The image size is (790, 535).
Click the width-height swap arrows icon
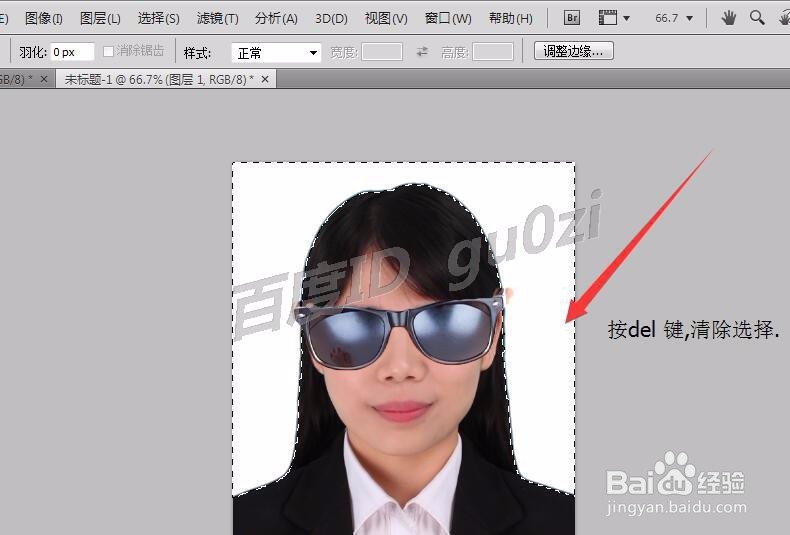pyautogui.click(x=422, y=51)
